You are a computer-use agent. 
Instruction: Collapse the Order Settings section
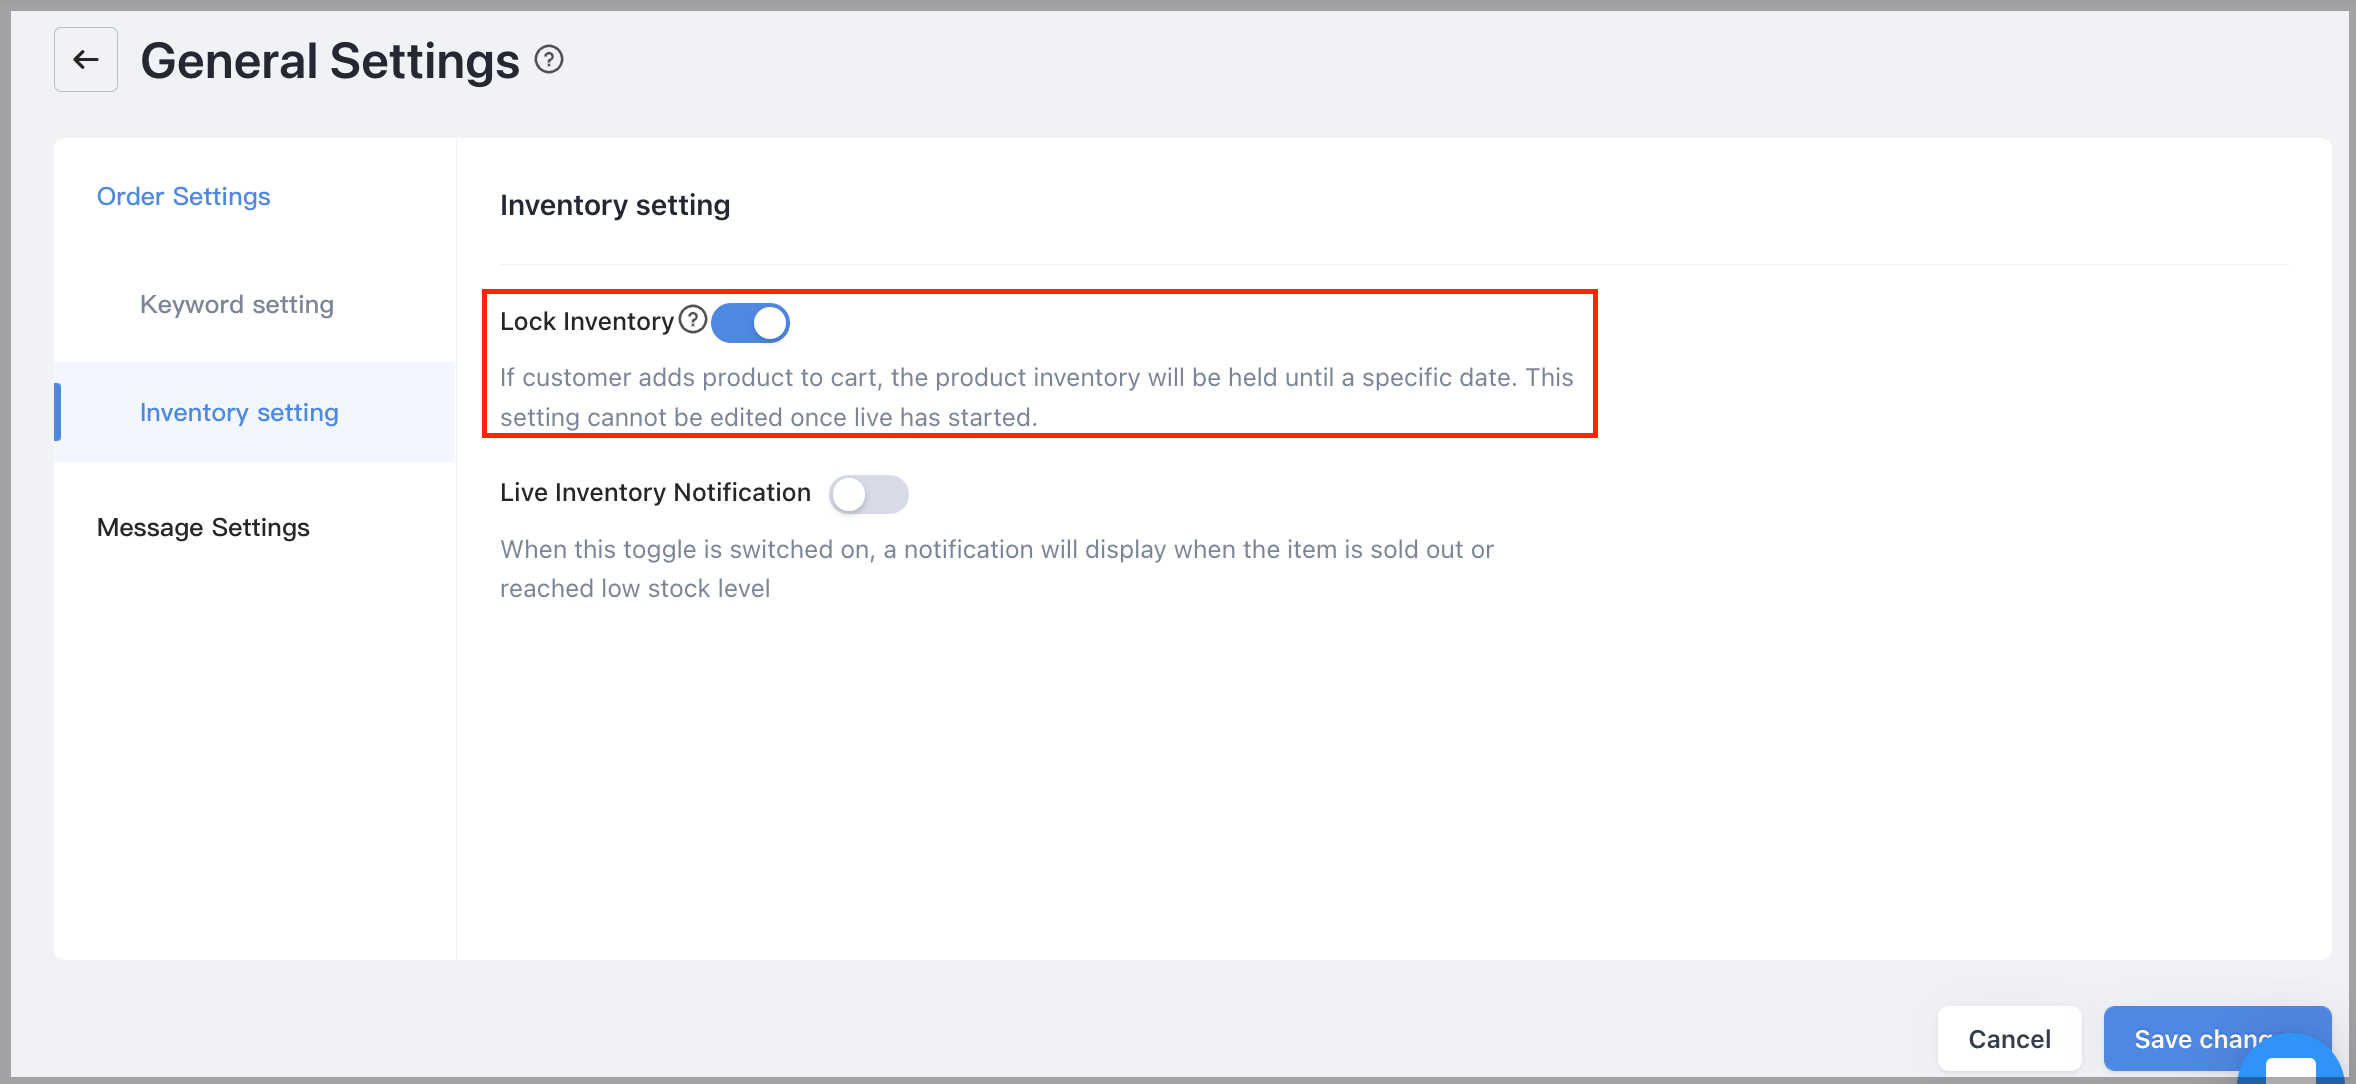(x=184, y=196)
